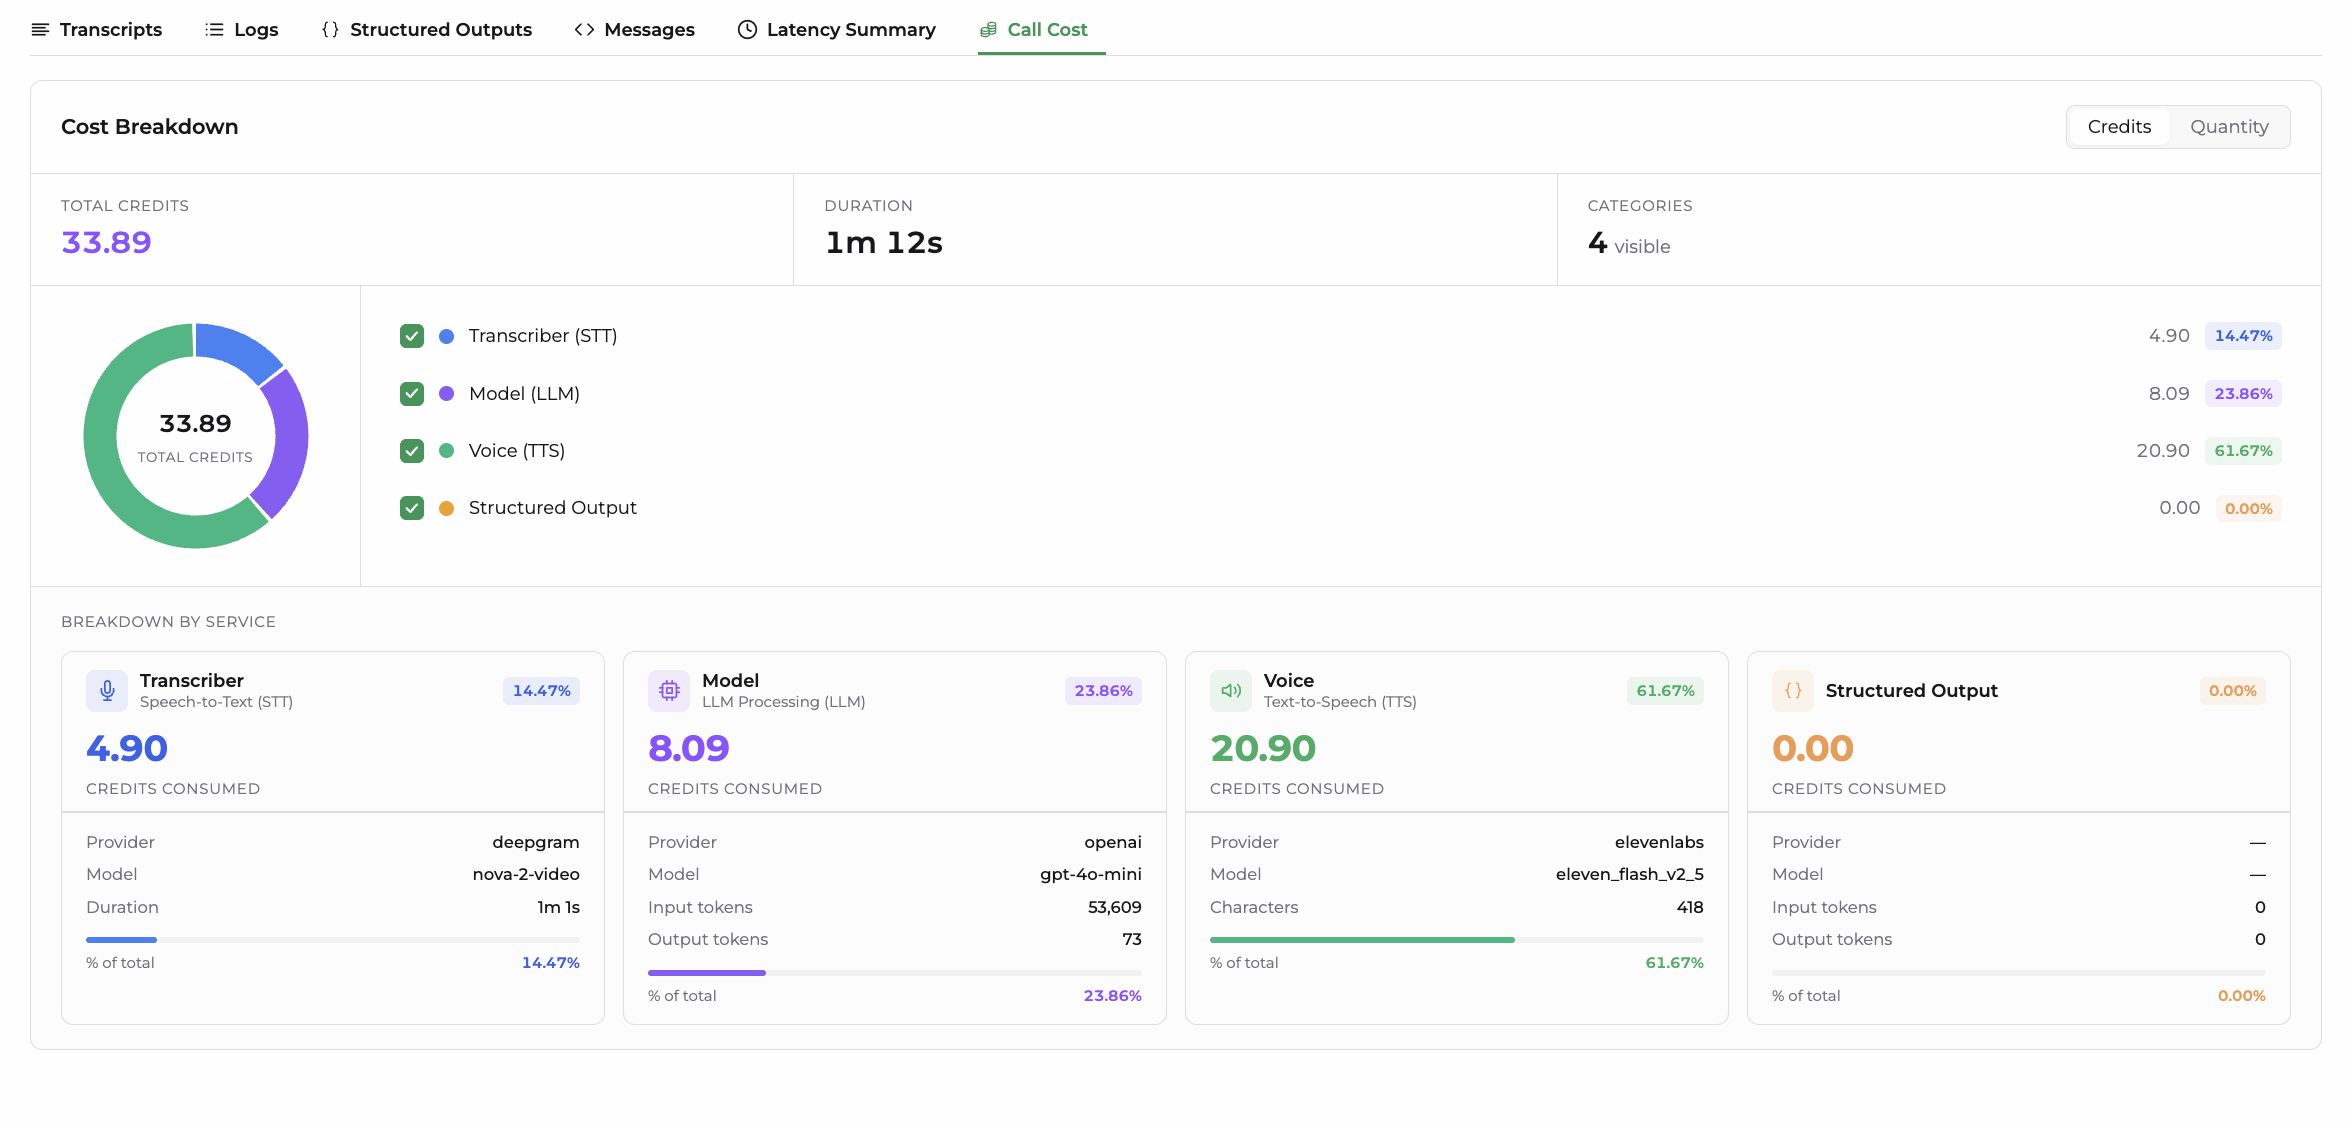Click the Messages code brackets icon

585,30
